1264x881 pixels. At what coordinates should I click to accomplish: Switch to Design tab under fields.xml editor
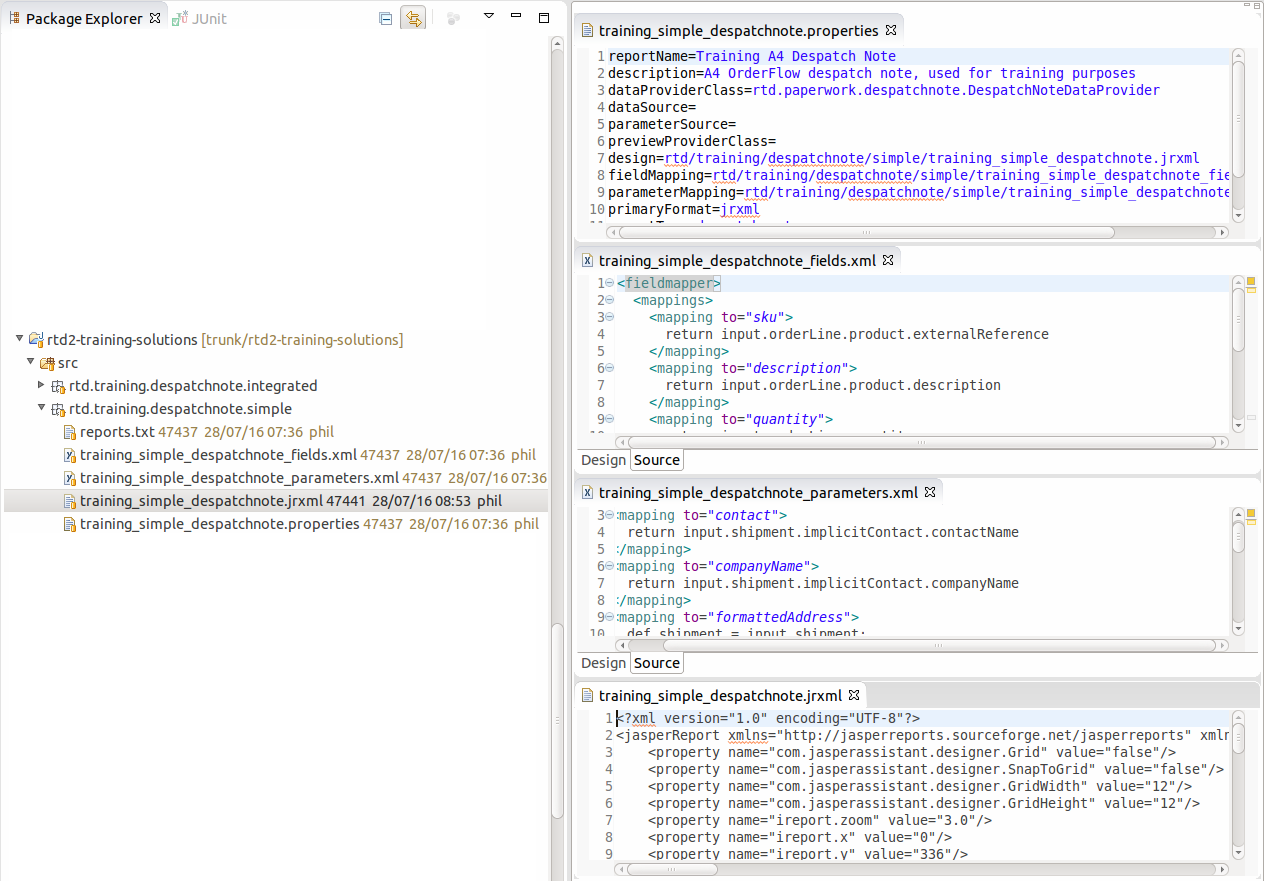(x=603, y=459)
